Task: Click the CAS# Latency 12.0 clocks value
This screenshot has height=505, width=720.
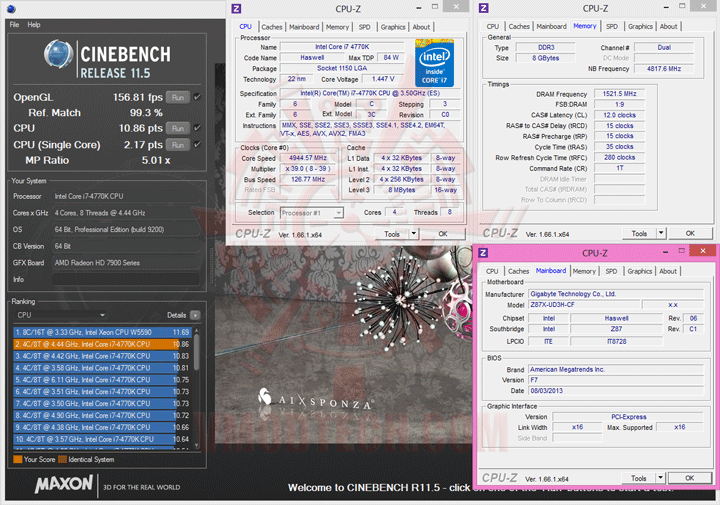Action: (x=619, y=115)
